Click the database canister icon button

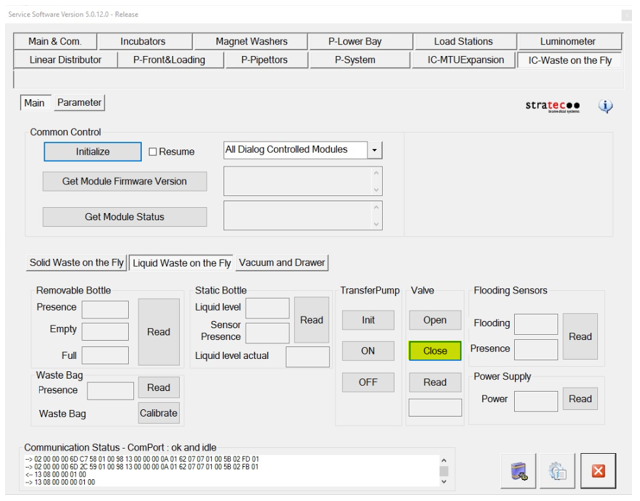pyautogui.click(x=519, y=471)
